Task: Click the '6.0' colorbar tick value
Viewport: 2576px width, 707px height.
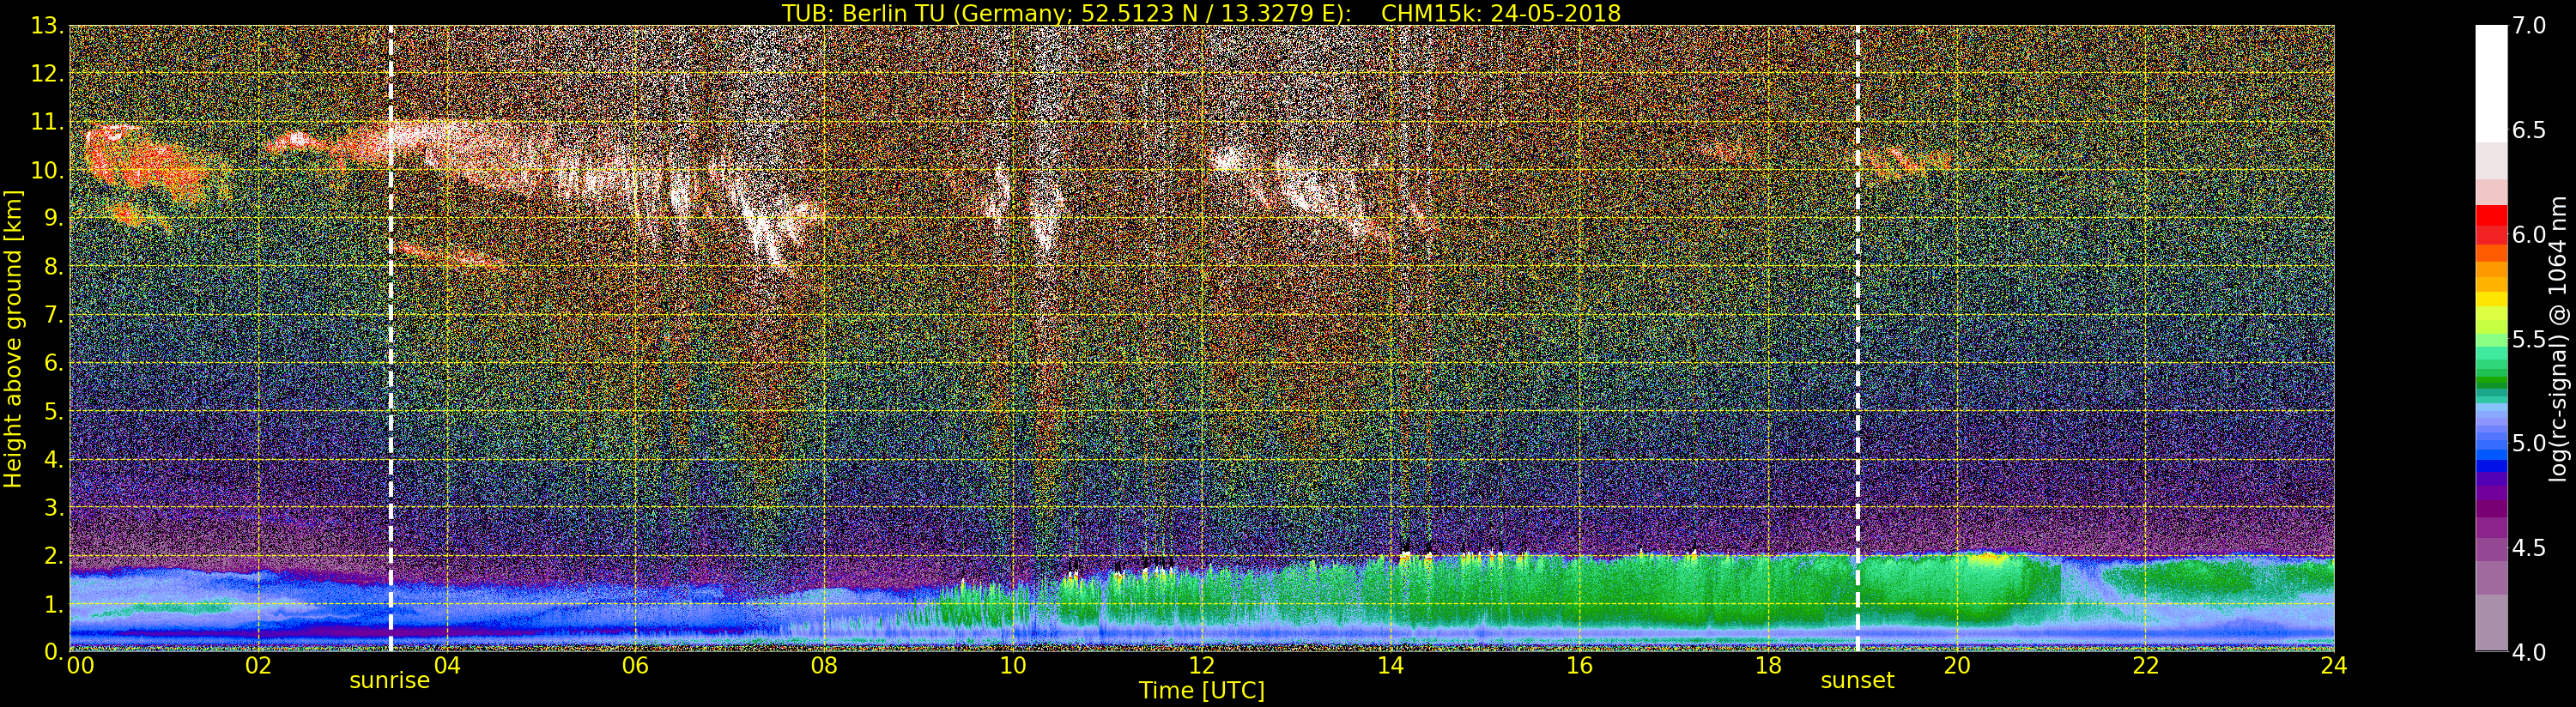Action: point(2529,234)
